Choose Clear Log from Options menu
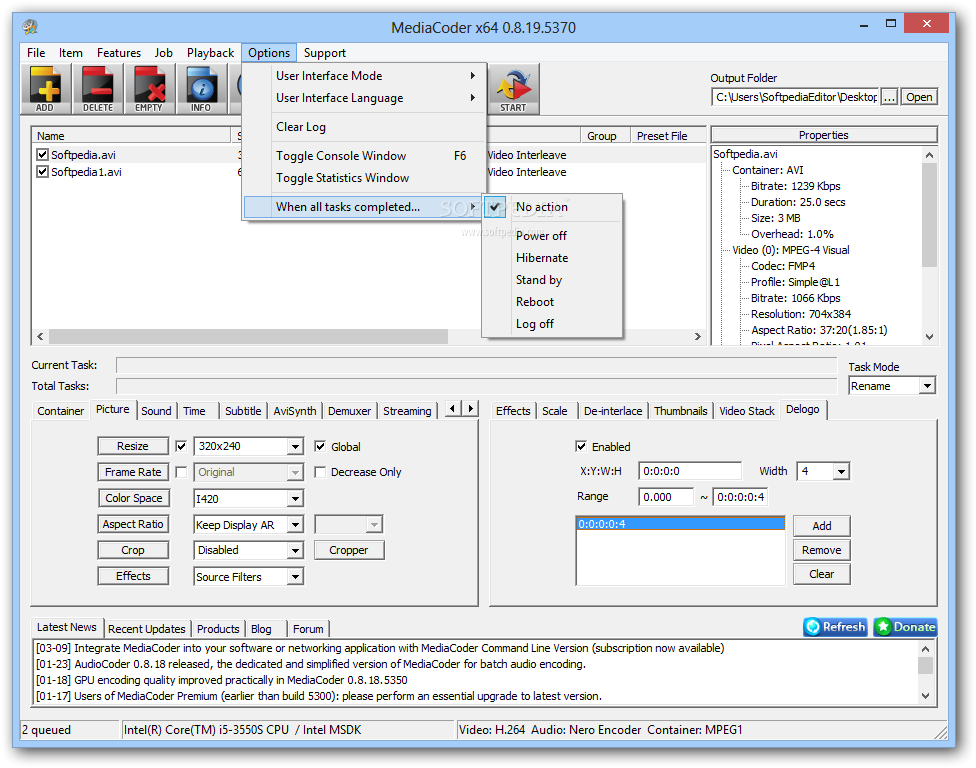Image resolution: width=976 pixels, height=768 pixels. pos(364,126)
